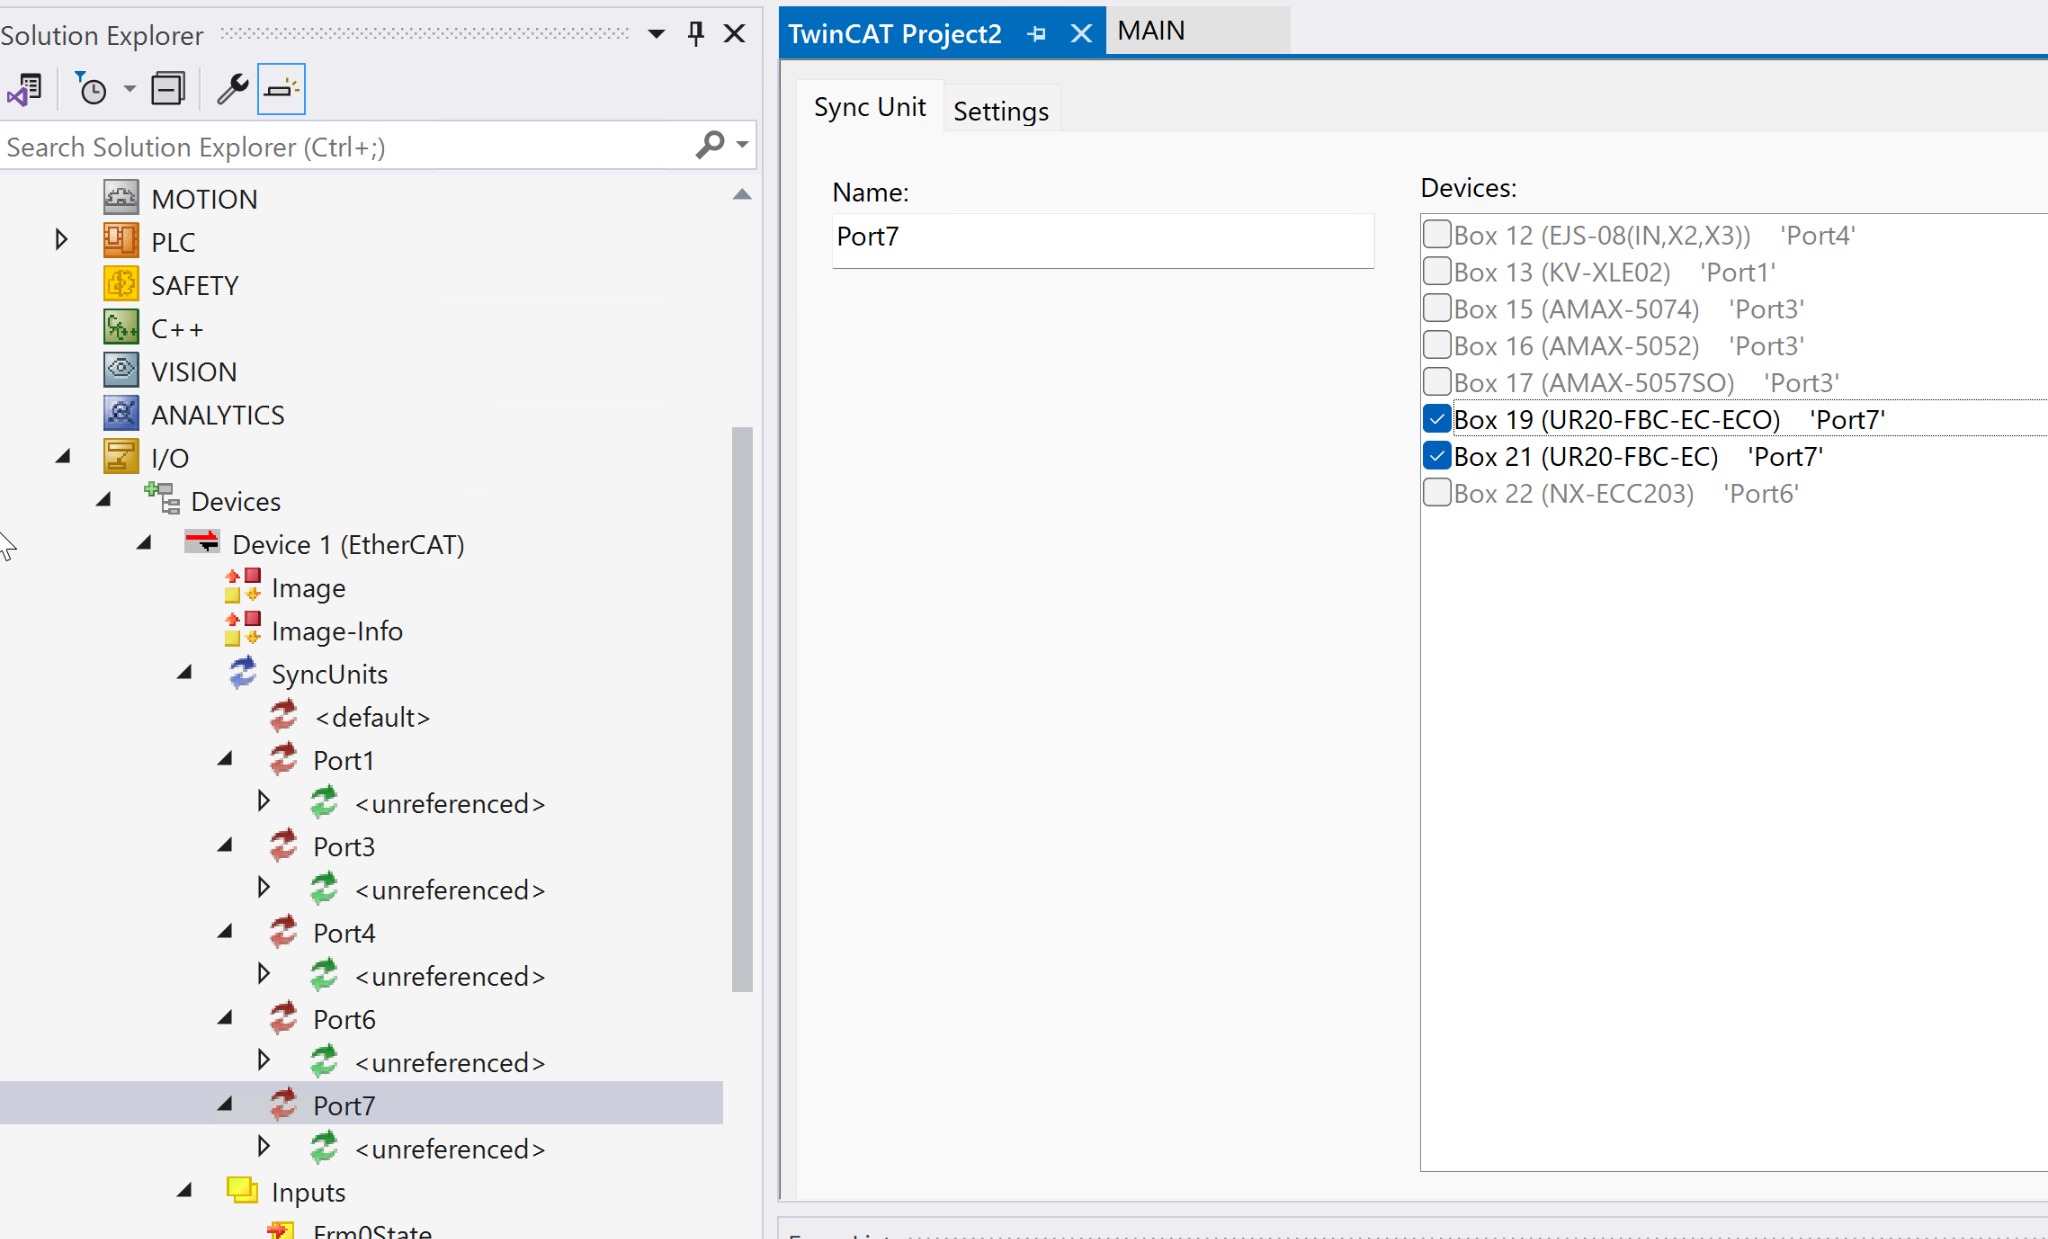2048x1239 pixels.
Task: Switch to the Settings tab
Action: [1000, 110]
